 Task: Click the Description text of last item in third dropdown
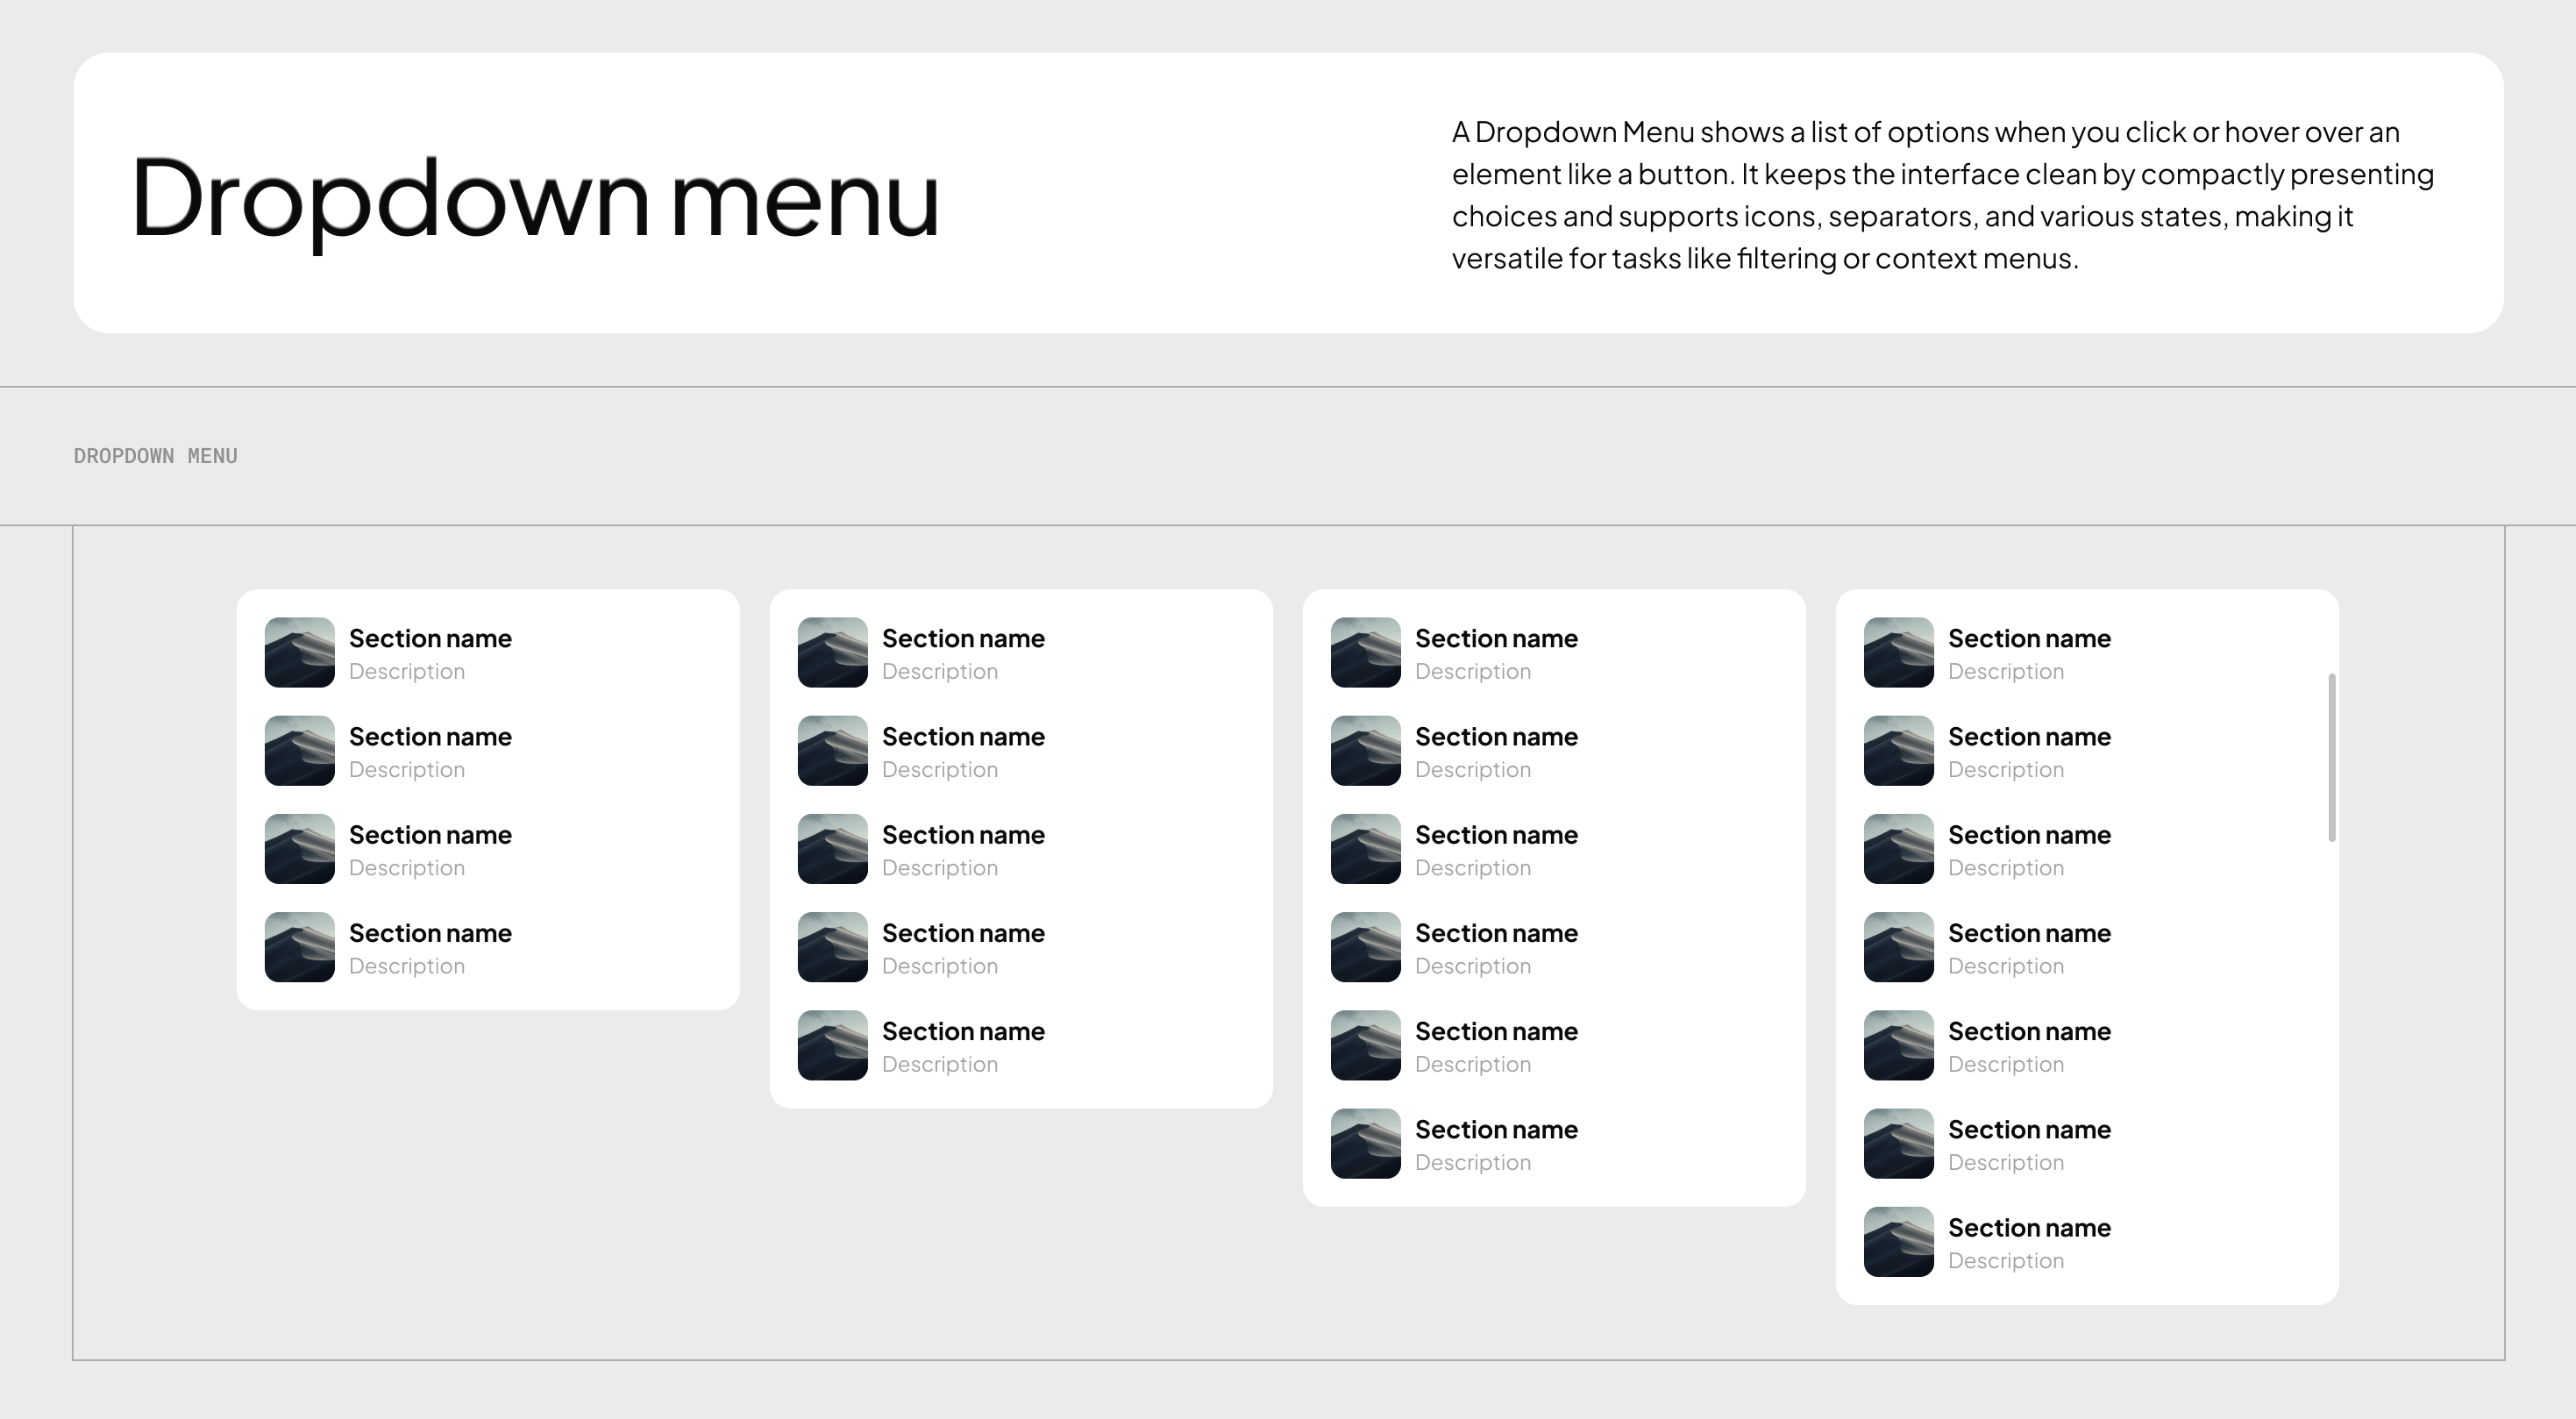(x=1472, y=1162)
